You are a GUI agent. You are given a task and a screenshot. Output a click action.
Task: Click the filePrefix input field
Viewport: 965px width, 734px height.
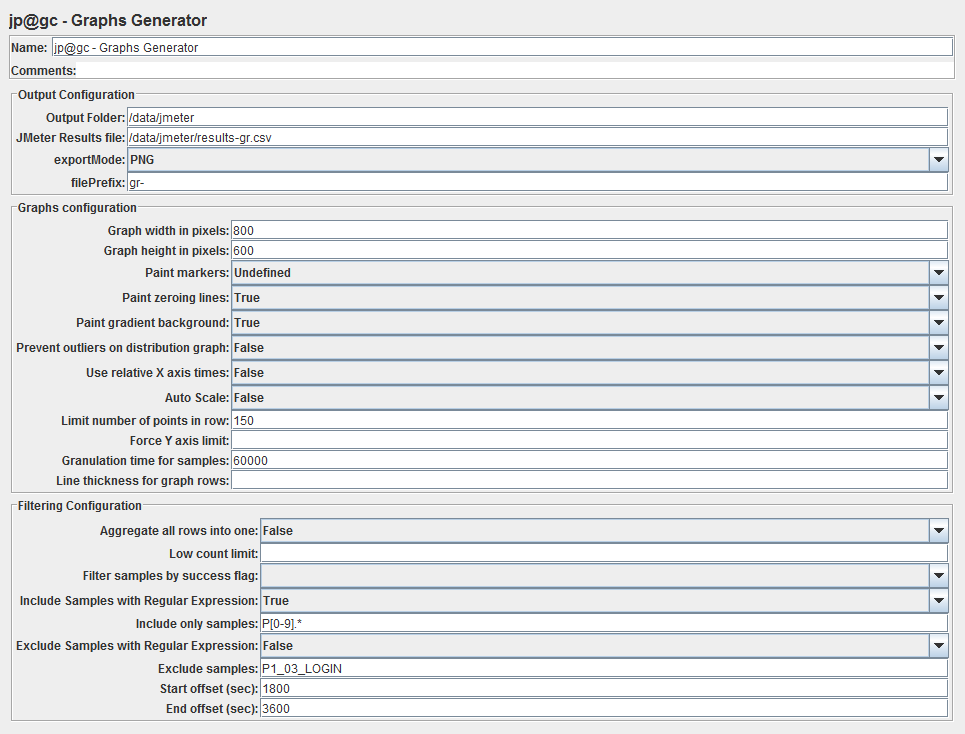pyautogui.click(x=537, y=183)
